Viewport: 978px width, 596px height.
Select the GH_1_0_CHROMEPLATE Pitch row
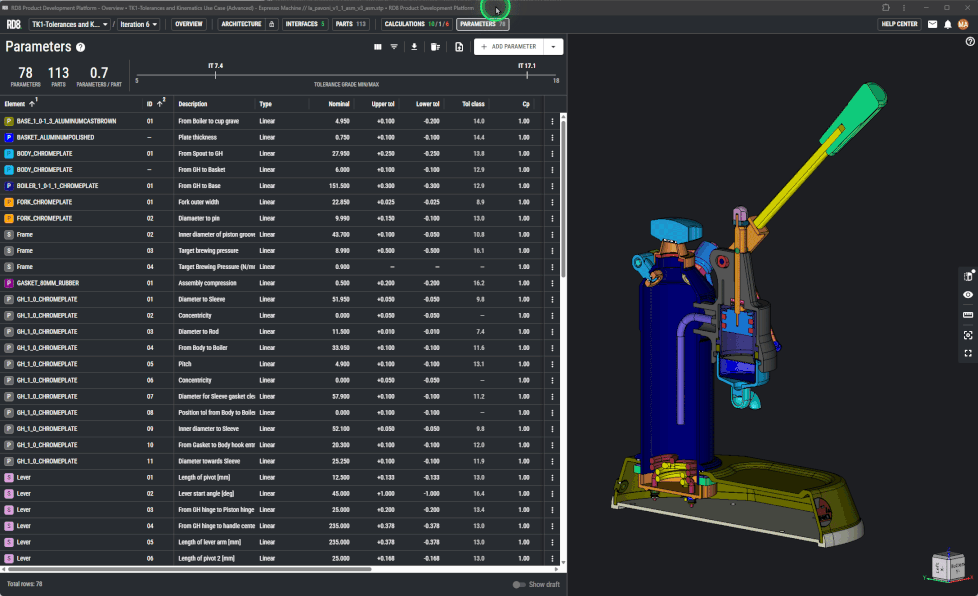point(274,364)
